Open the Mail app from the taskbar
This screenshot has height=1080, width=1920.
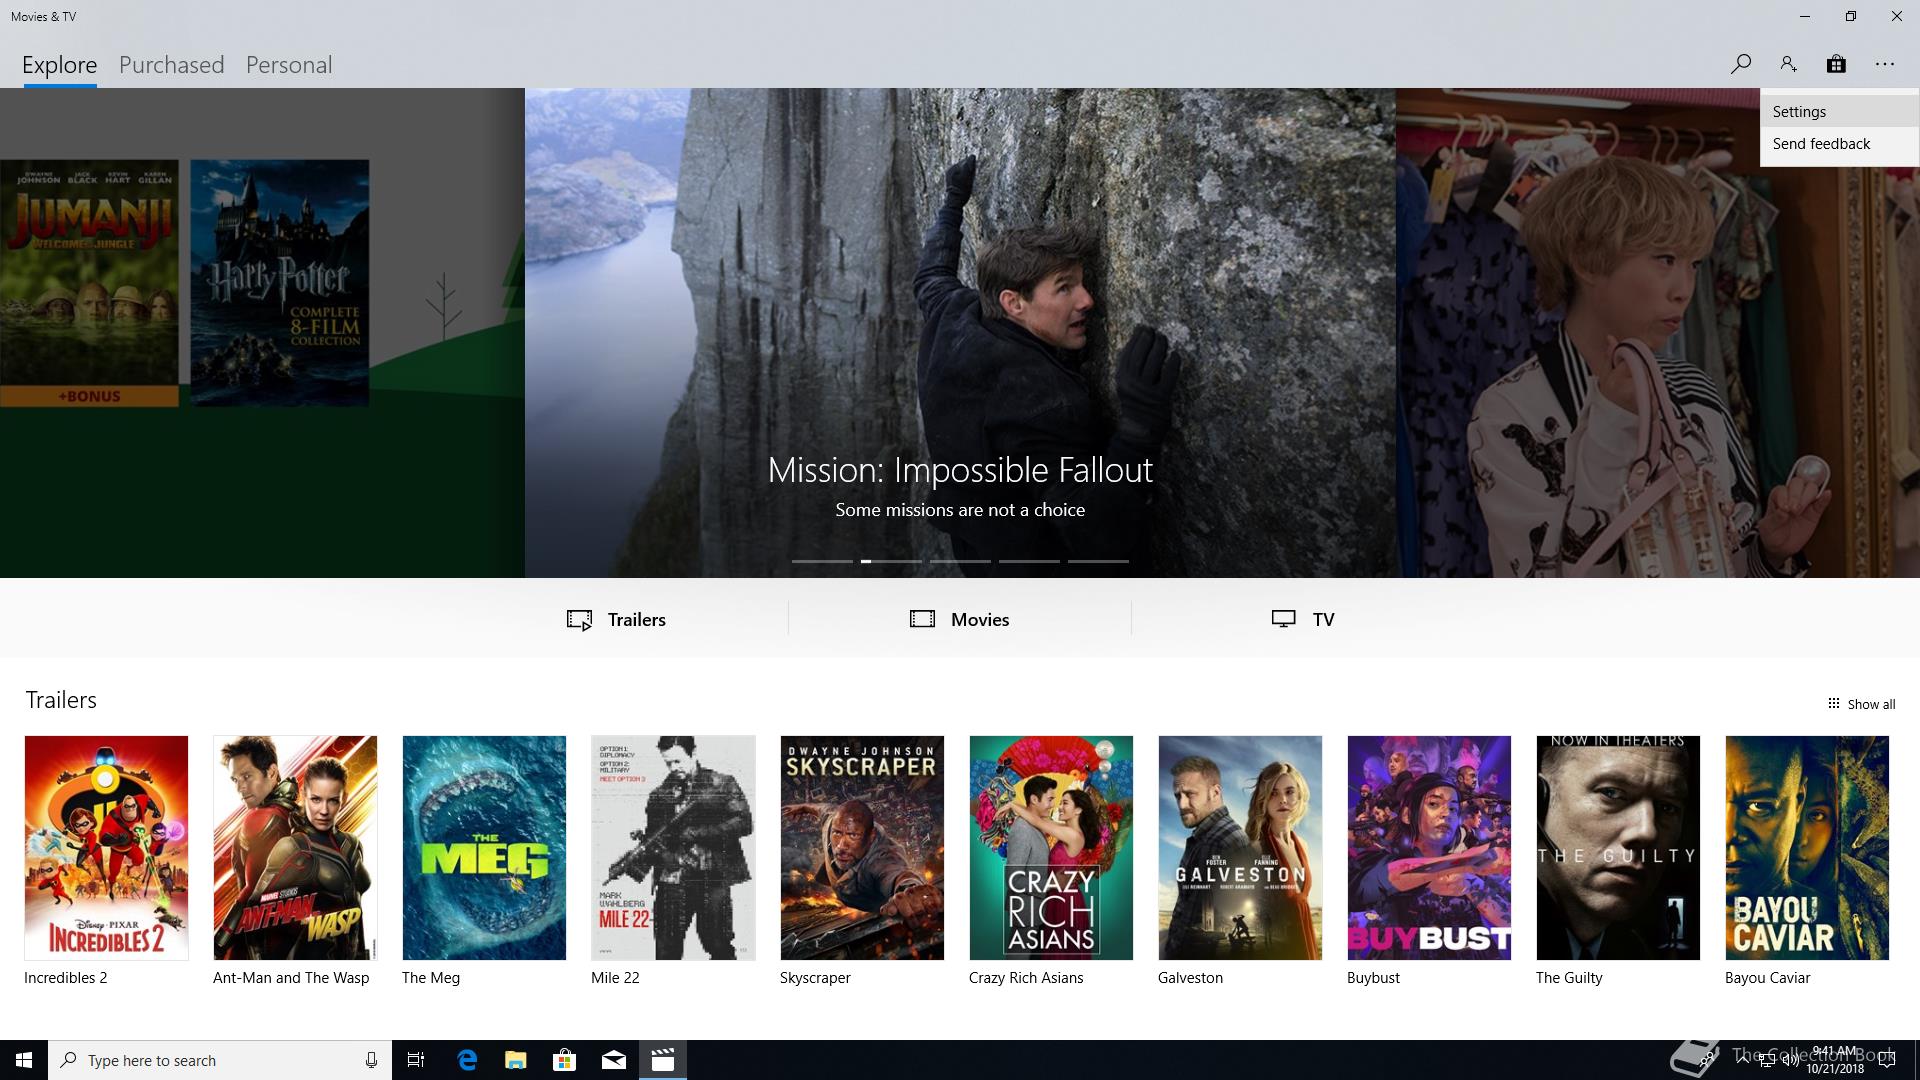[614, 1060]
